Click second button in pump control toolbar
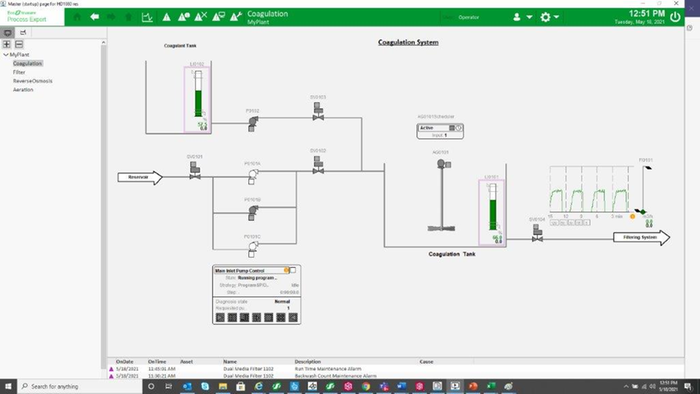Screen dimensions: 700x394 [x=232, y=317]
